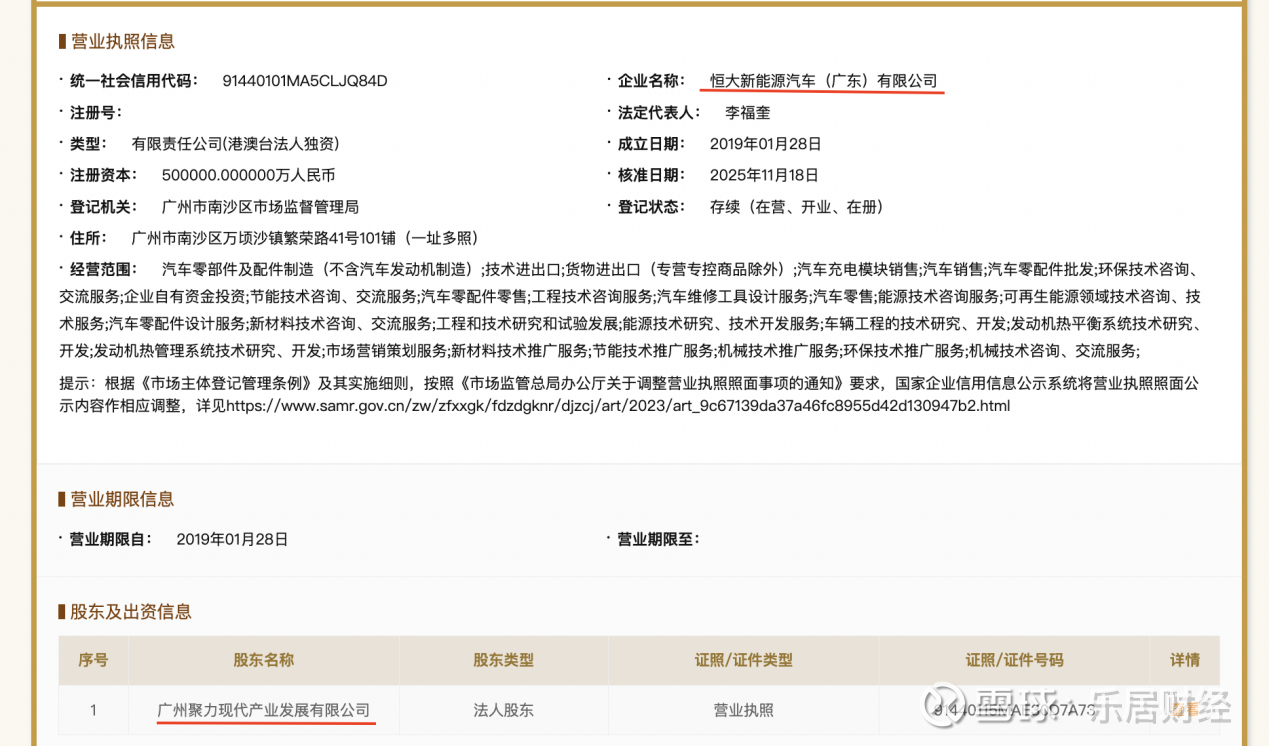
Task: Select 营业执照 cell in shareholder table
Action: [x=744, y=710]
